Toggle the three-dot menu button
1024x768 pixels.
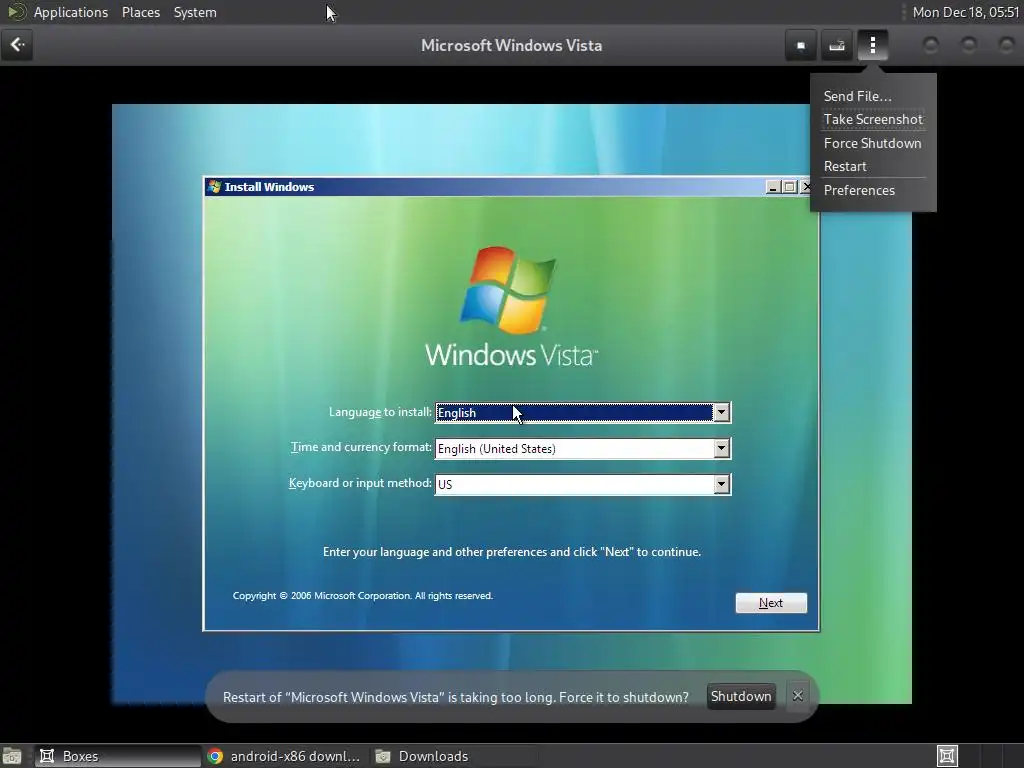click(x=872, y=46)
